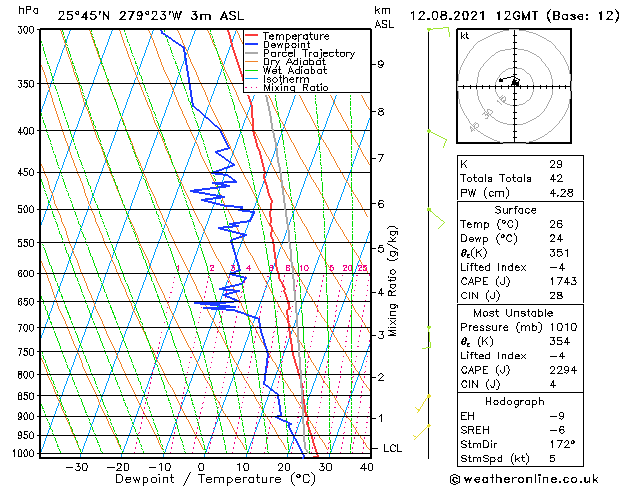Click the Pressure (mb) value 1010
This screenshot has height=486, width=629.
pyautogui.click(x=563, y=327)
